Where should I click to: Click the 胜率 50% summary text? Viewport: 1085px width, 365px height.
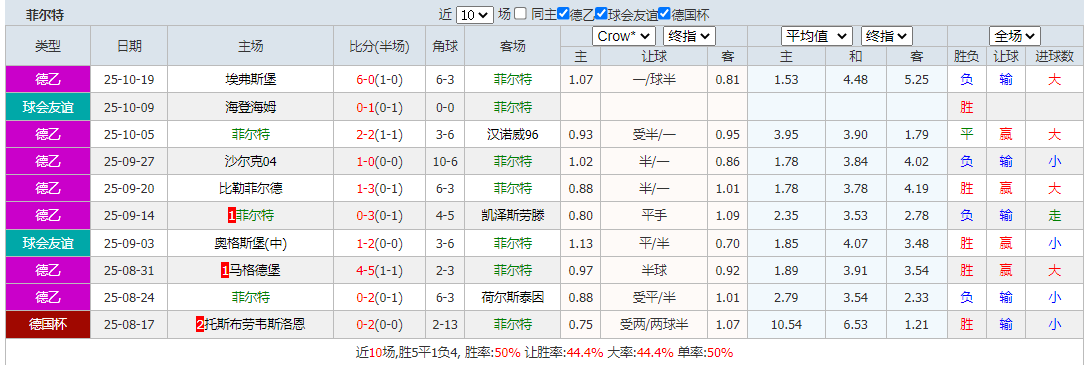pyautogui.click(x=493, y=353)
